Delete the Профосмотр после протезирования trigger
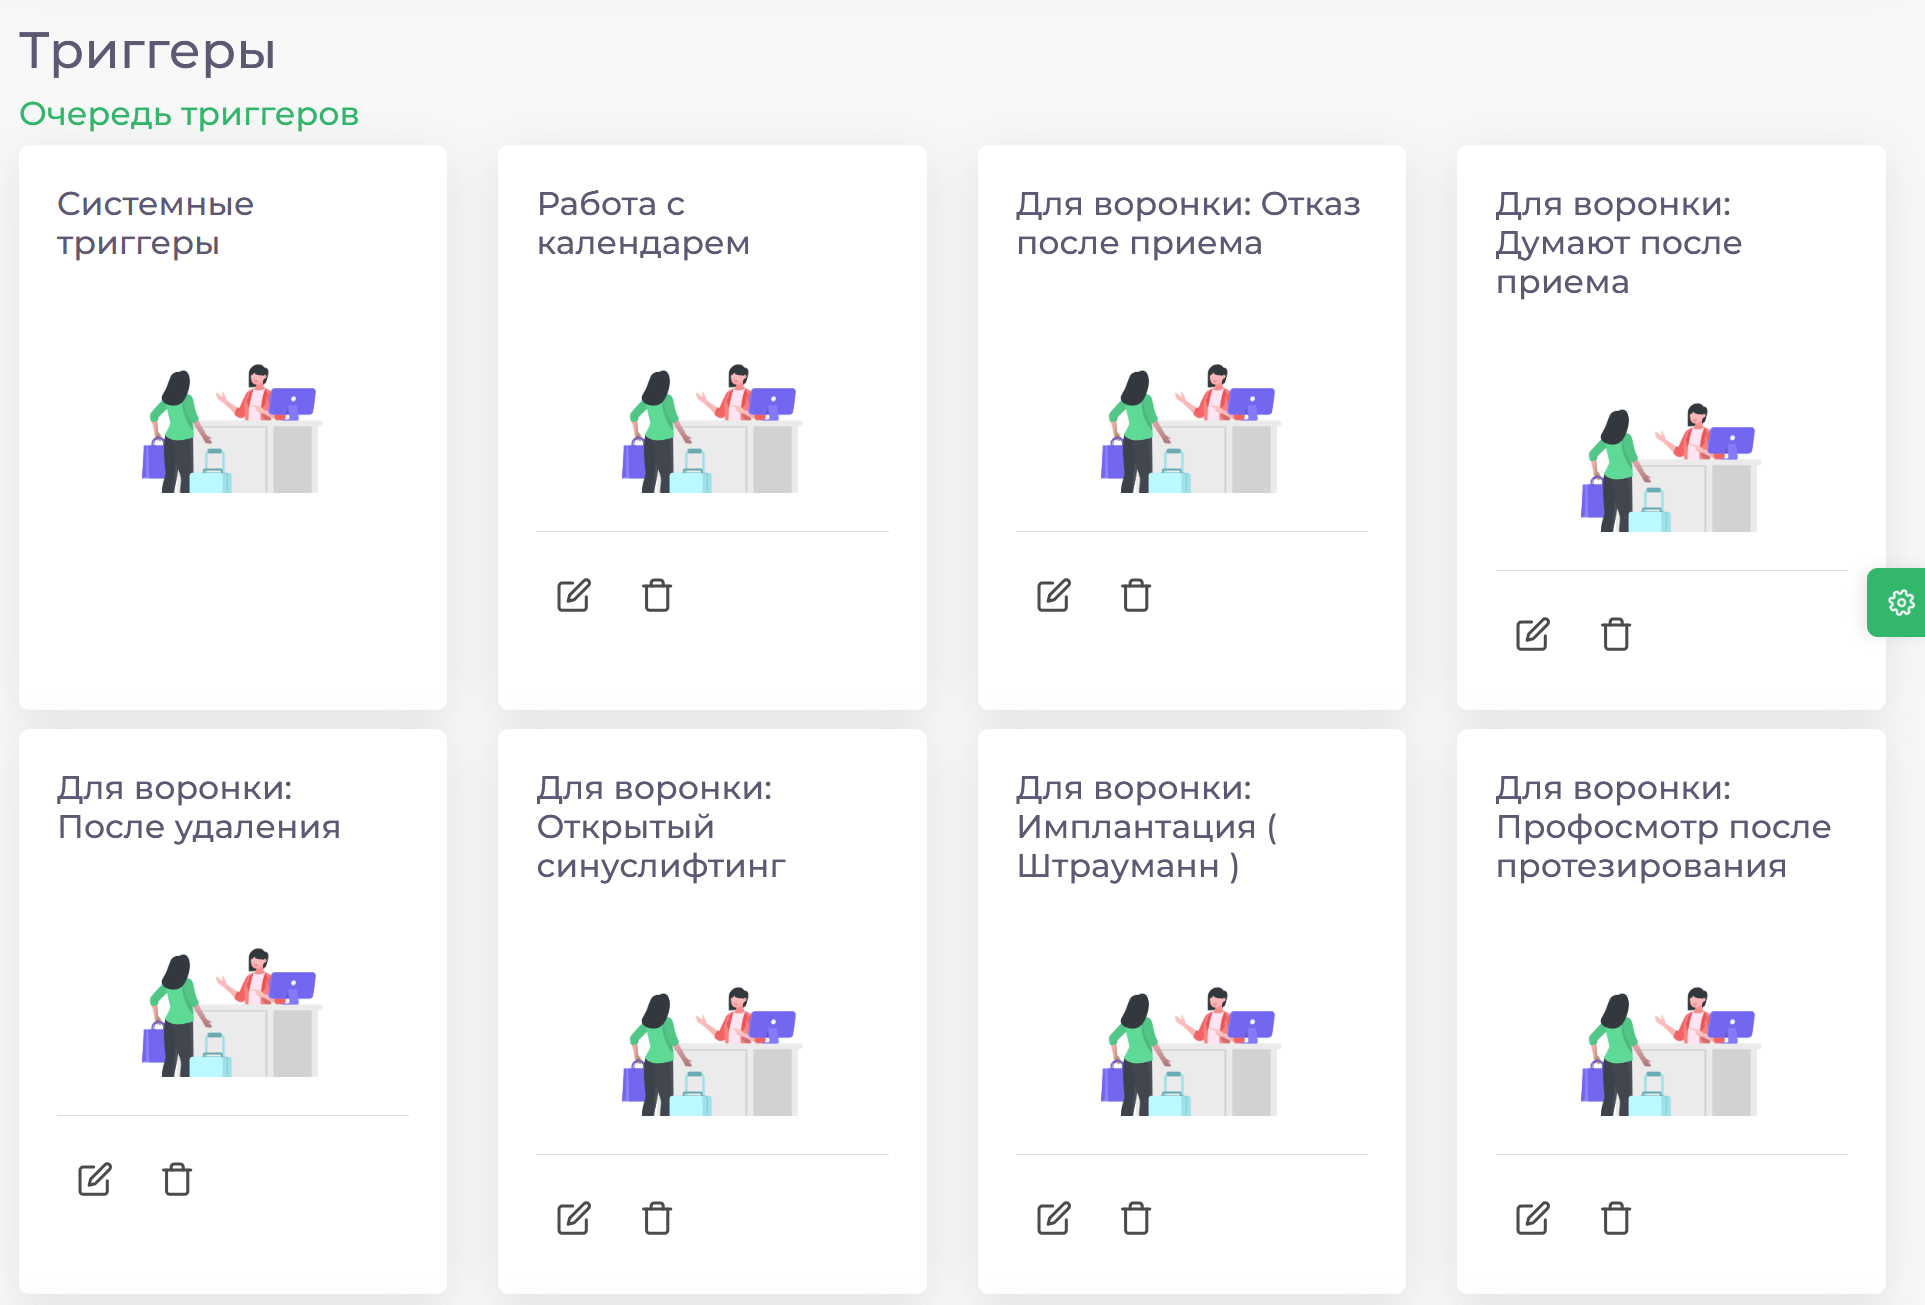 (x=1616, y=1218)
